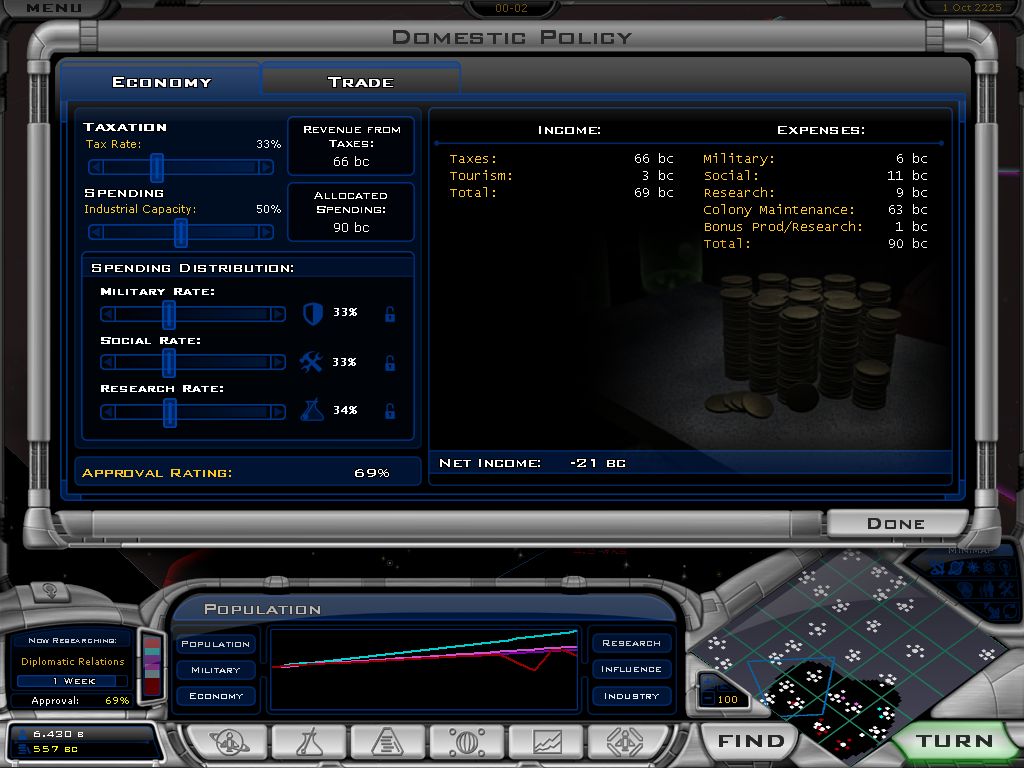
Task: Show the Influence graph
Action: point(632,669)
